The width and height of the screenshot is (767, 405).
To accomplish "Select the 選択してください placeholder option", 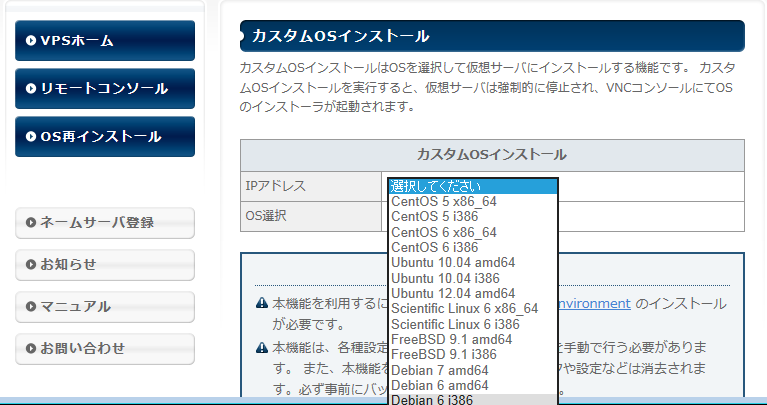I will point(473,186).
